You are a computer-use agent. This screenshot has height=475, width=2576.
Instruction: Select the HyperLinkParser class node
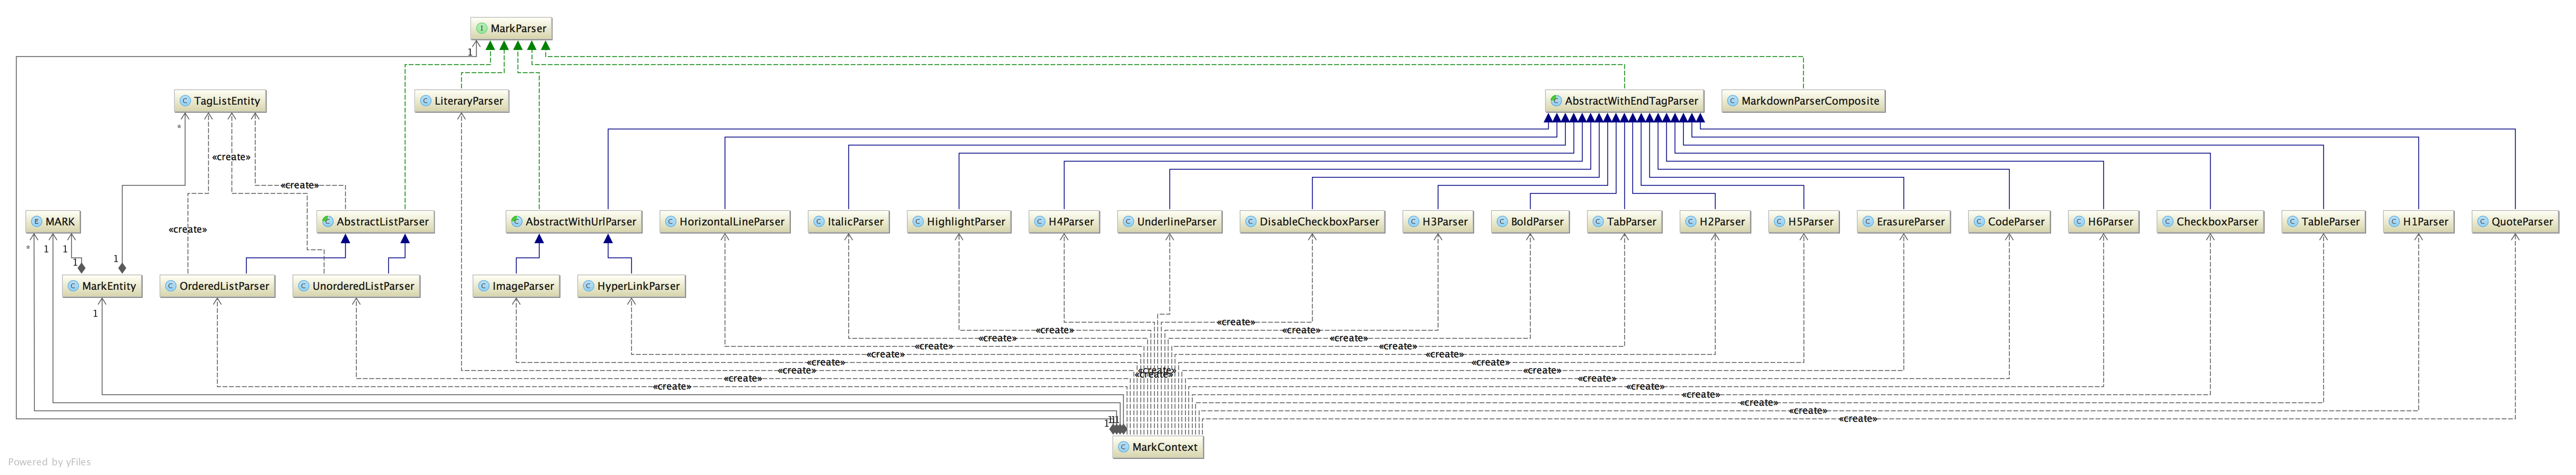[x=632, y=286]
